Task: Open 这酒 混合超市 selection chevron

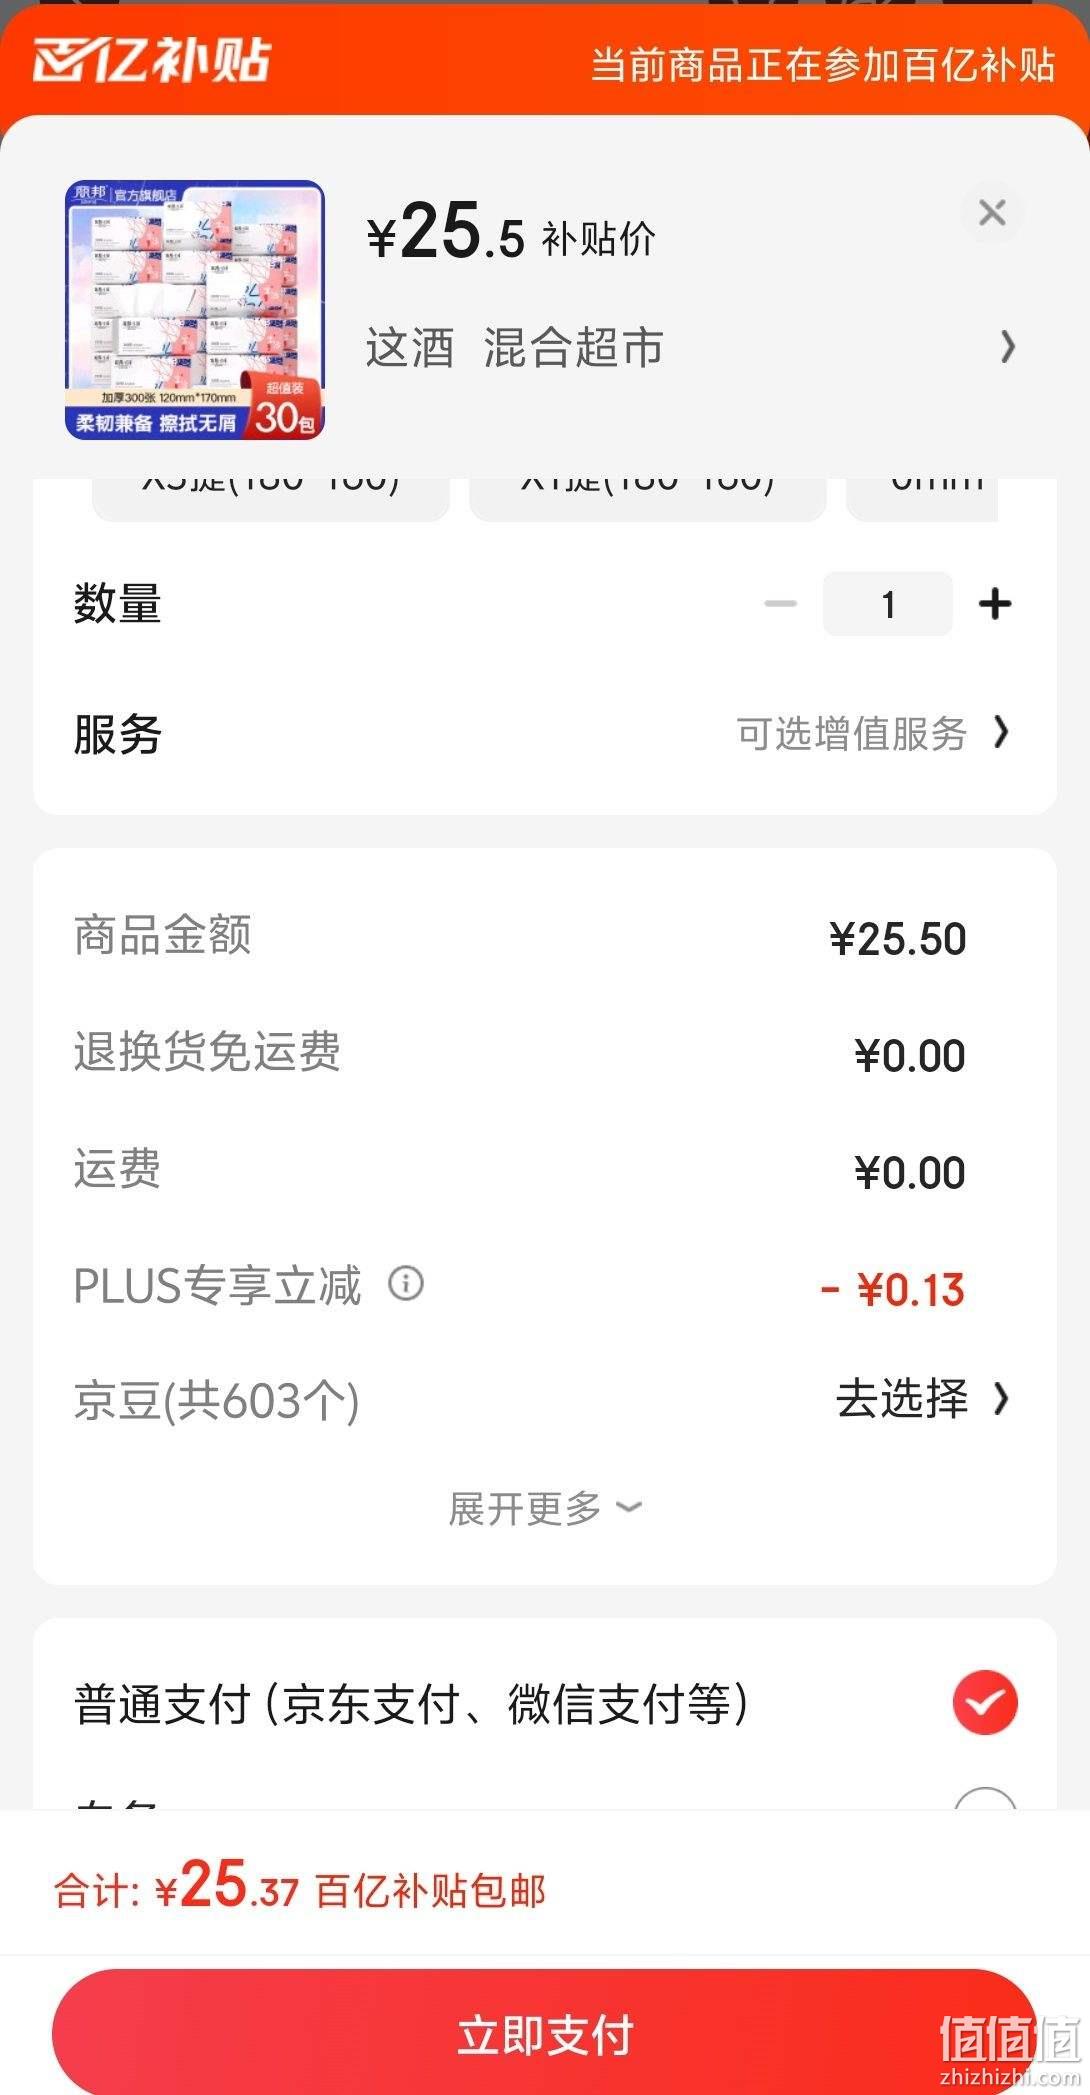Action: tap(1008, 348)
